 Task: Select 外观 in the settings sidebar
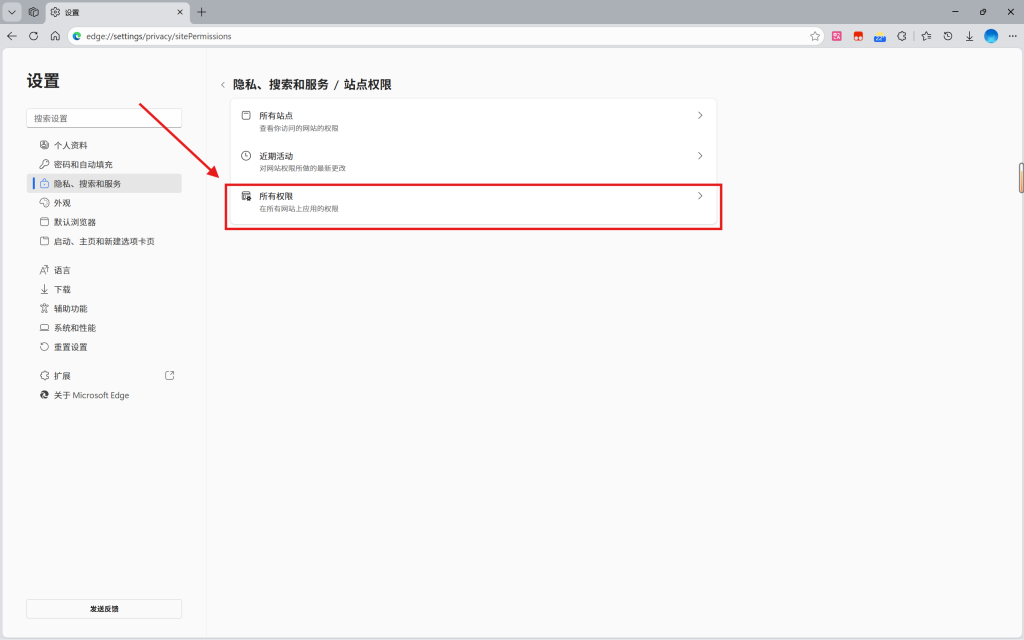point(63,203)
